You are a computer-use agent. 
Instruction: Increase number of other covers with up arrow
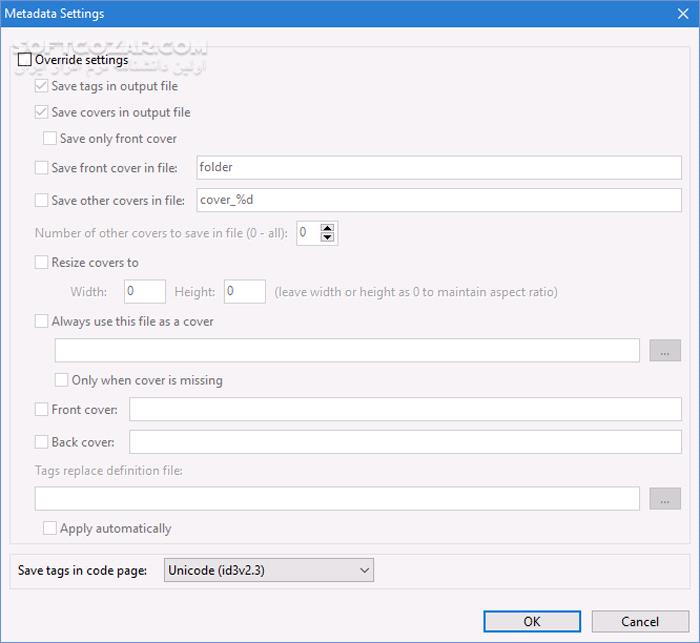(x=328, y=228)
